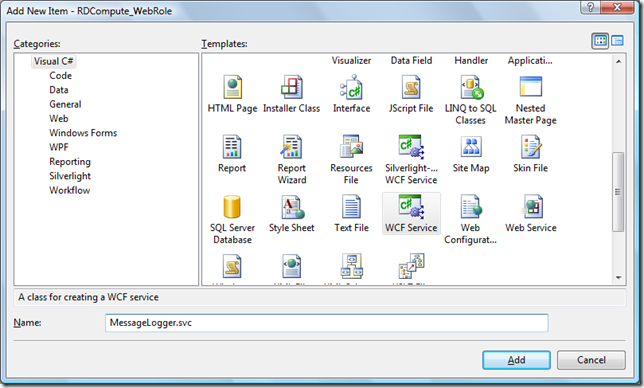Open the Code category
This screenshot has height=388, width=644.
60,76
